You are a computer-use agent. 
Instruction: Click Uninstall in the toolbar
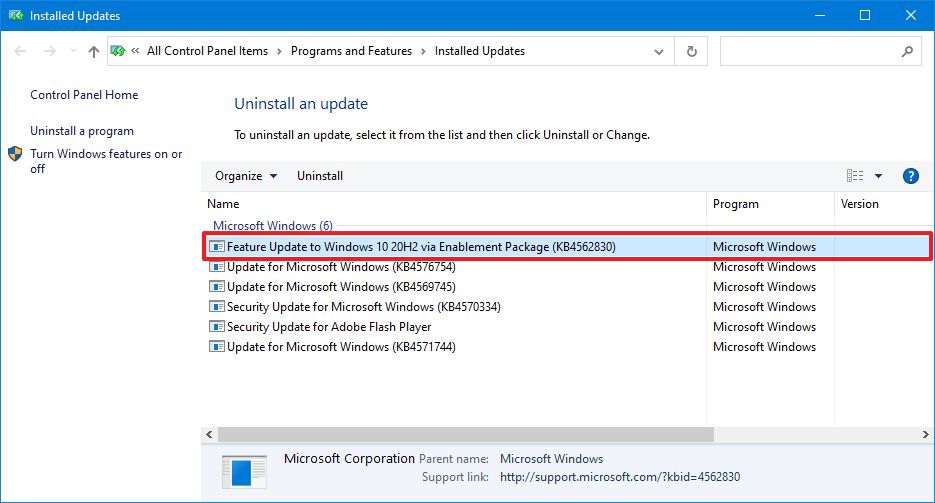(320, 176)
